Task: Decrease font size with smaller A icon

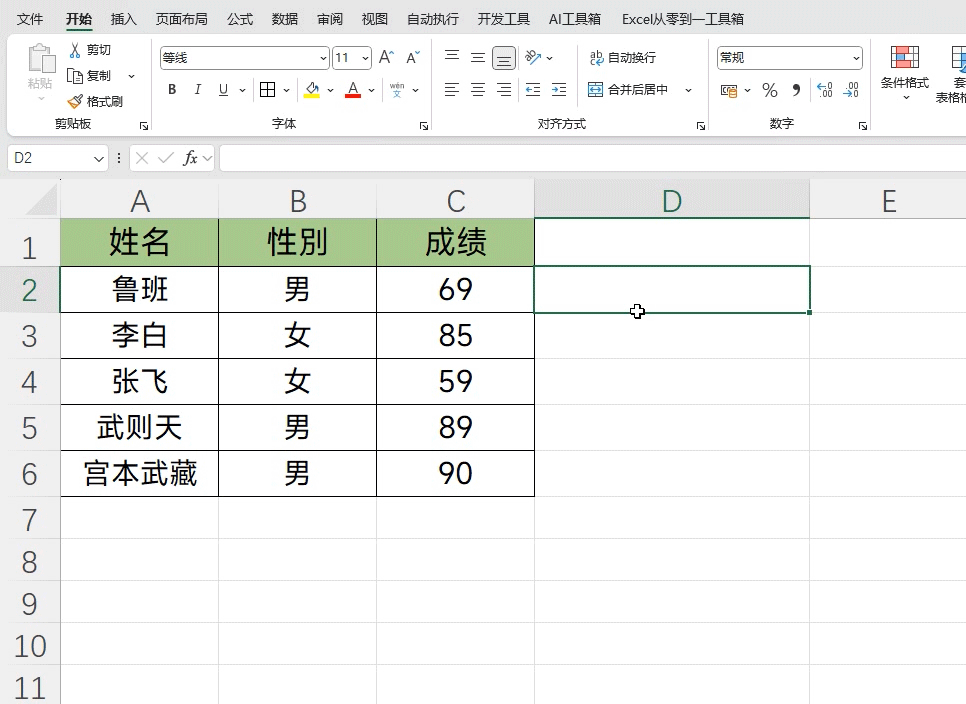Action: coord(413,57)
